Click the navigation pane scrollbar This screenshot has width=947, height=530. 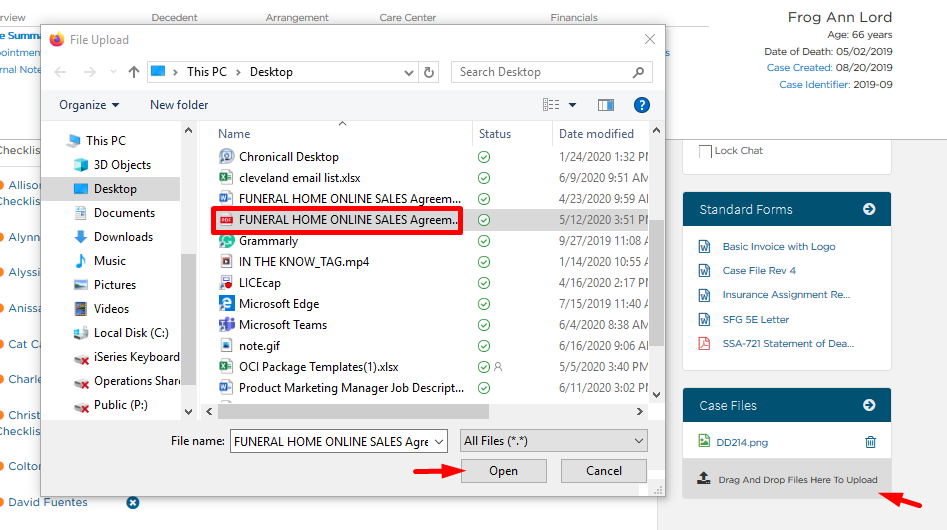(188, 319)
